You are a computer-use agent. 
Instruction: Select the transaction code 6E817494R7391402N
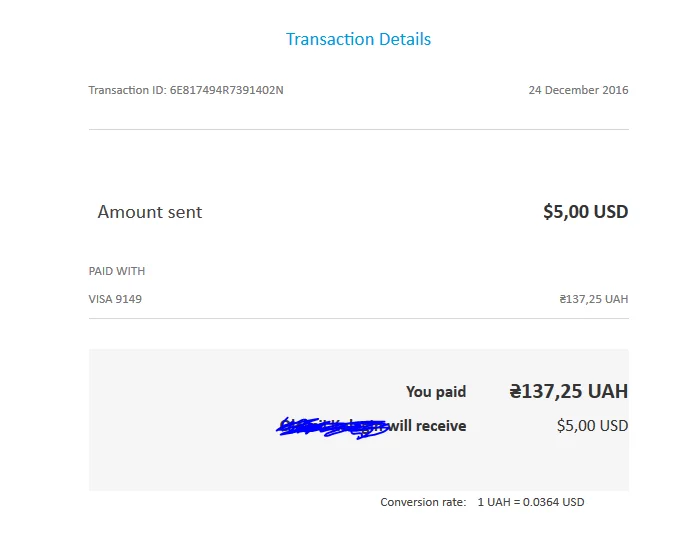(x=226, y=90)
